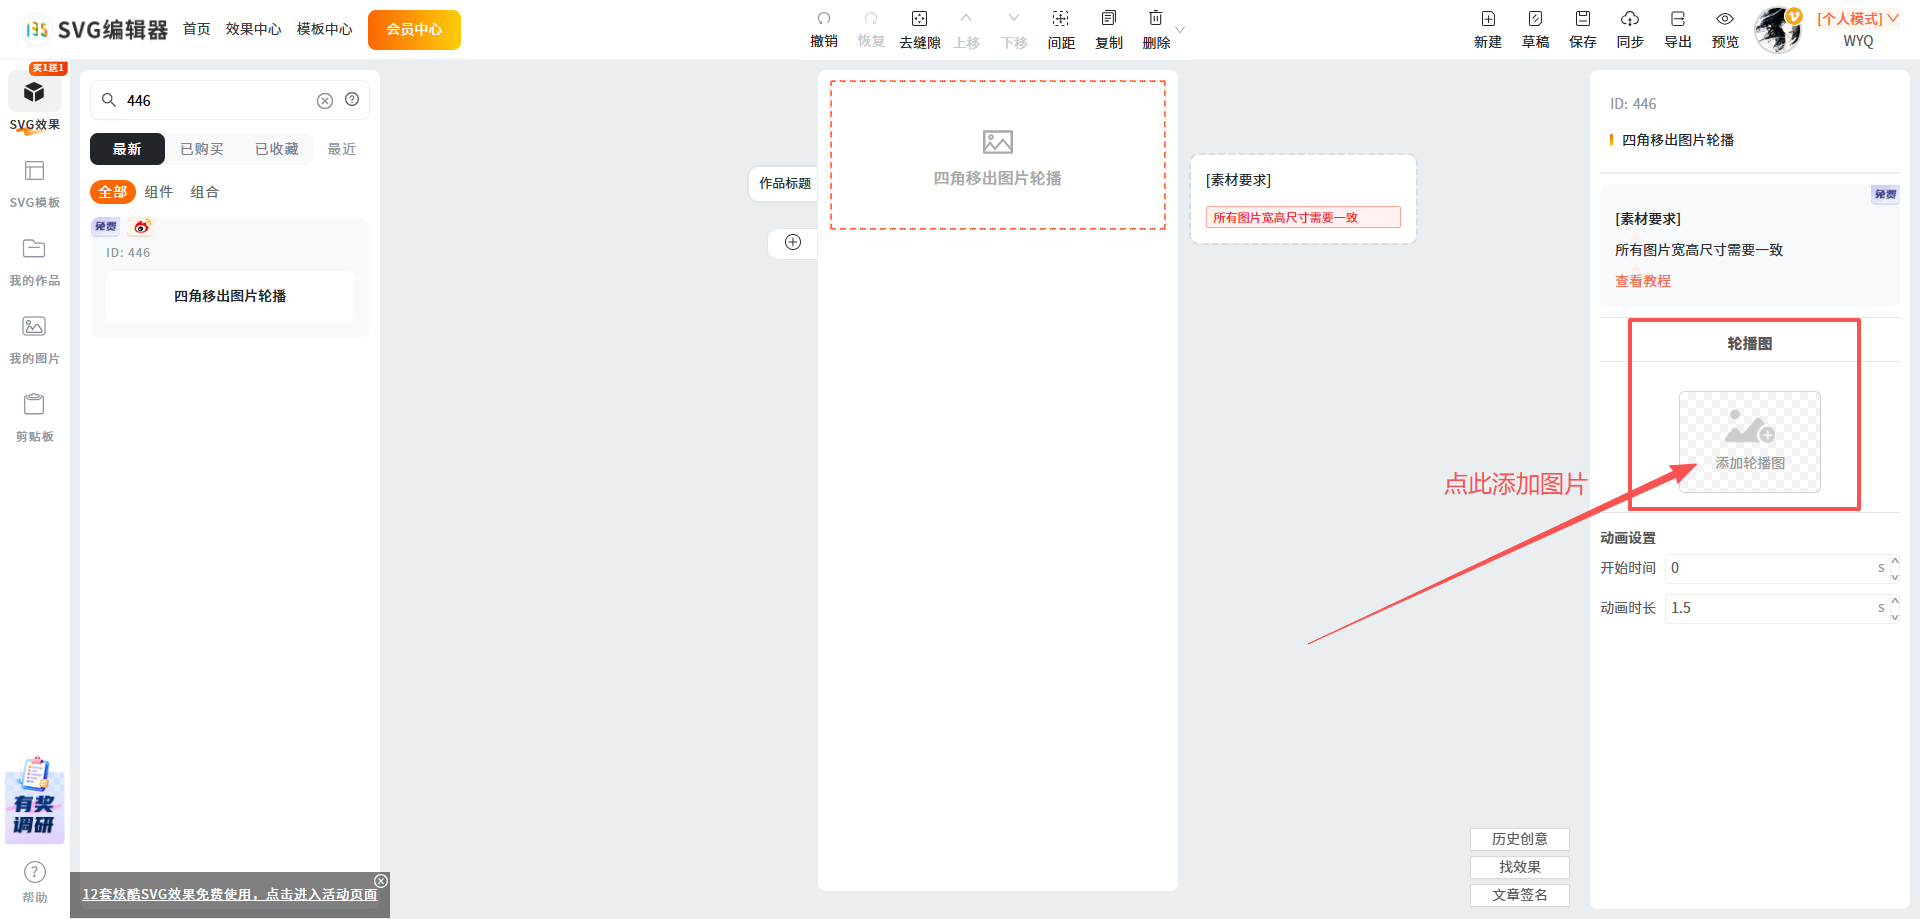Open 草稿 drafts icon
This screenshot has width=1920, height=919.
[1535, 19]
